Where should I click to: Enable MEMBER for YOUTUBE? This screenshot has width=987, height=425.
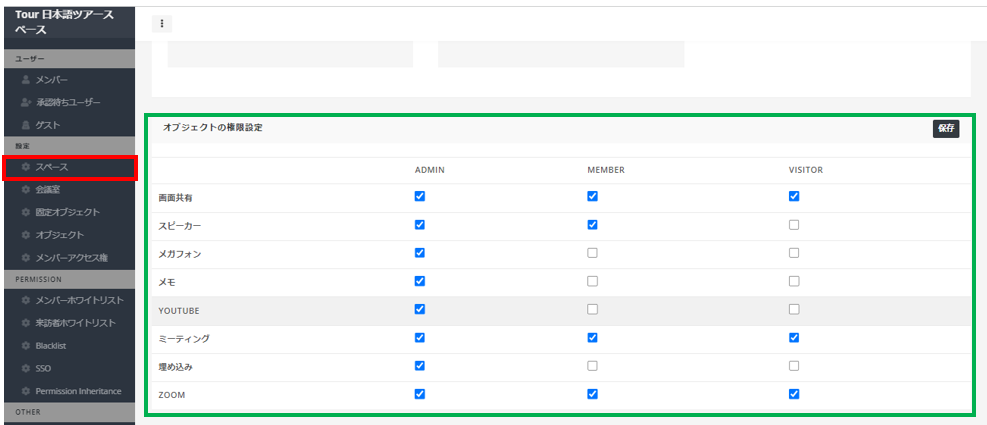pos(592,309)
